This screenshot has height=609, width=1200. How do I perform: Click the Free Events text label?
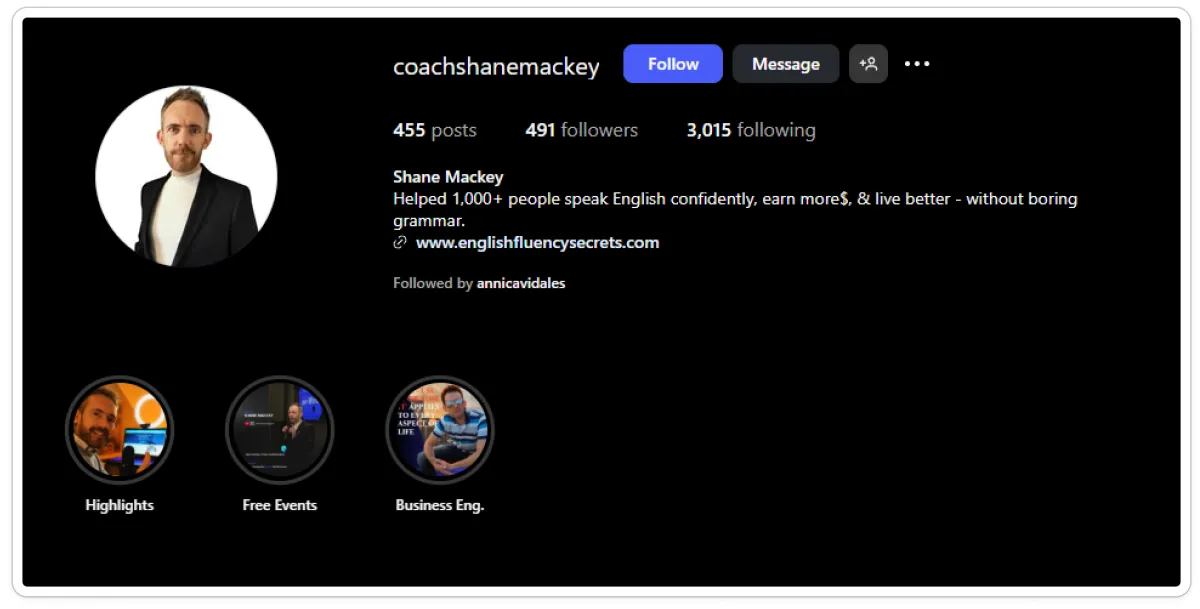tap(279, 505)
